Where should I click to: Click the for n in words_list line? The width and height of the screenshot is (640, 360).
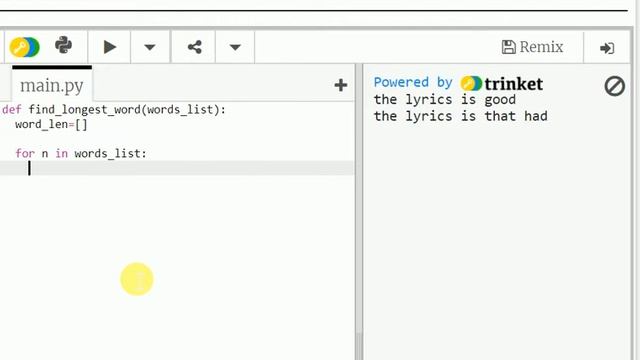pos(81,153)
